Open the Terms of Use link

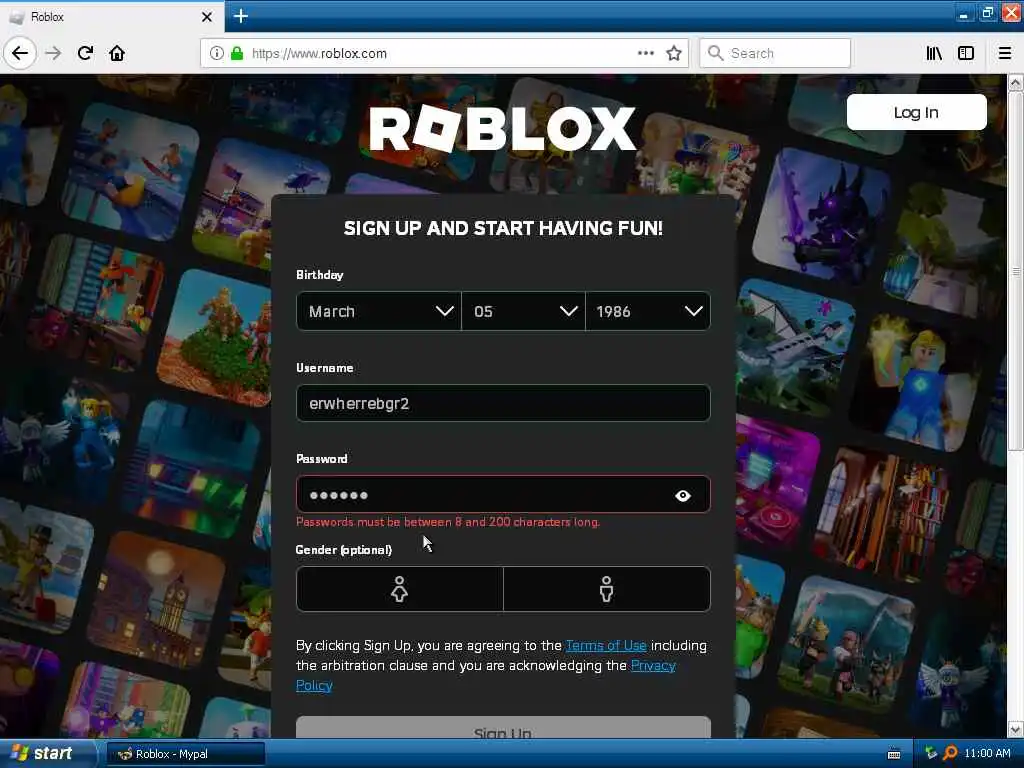tap(606, 645)
